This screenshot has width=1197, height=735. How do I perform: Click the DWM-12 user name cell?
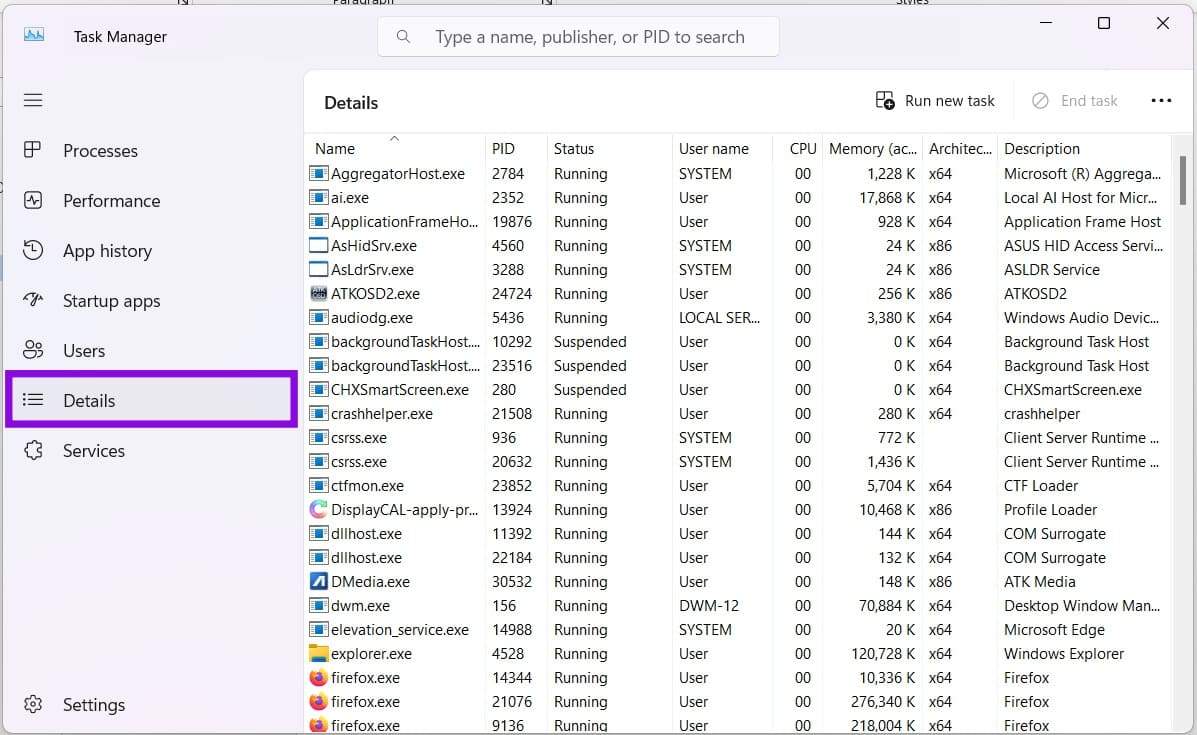point(709,605)
